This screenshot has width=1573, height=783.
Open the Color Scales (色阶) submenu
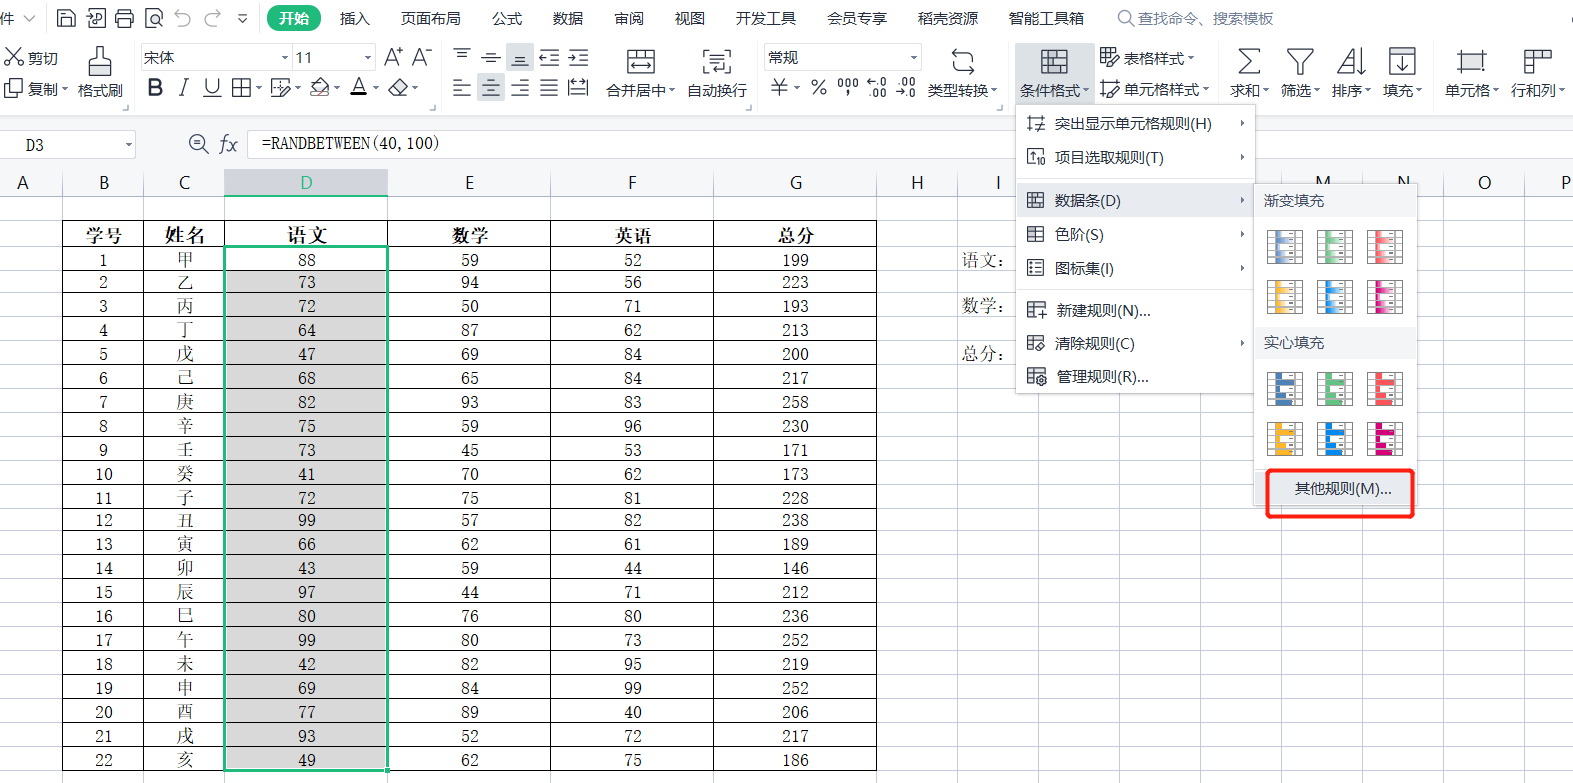[1135, 234]
